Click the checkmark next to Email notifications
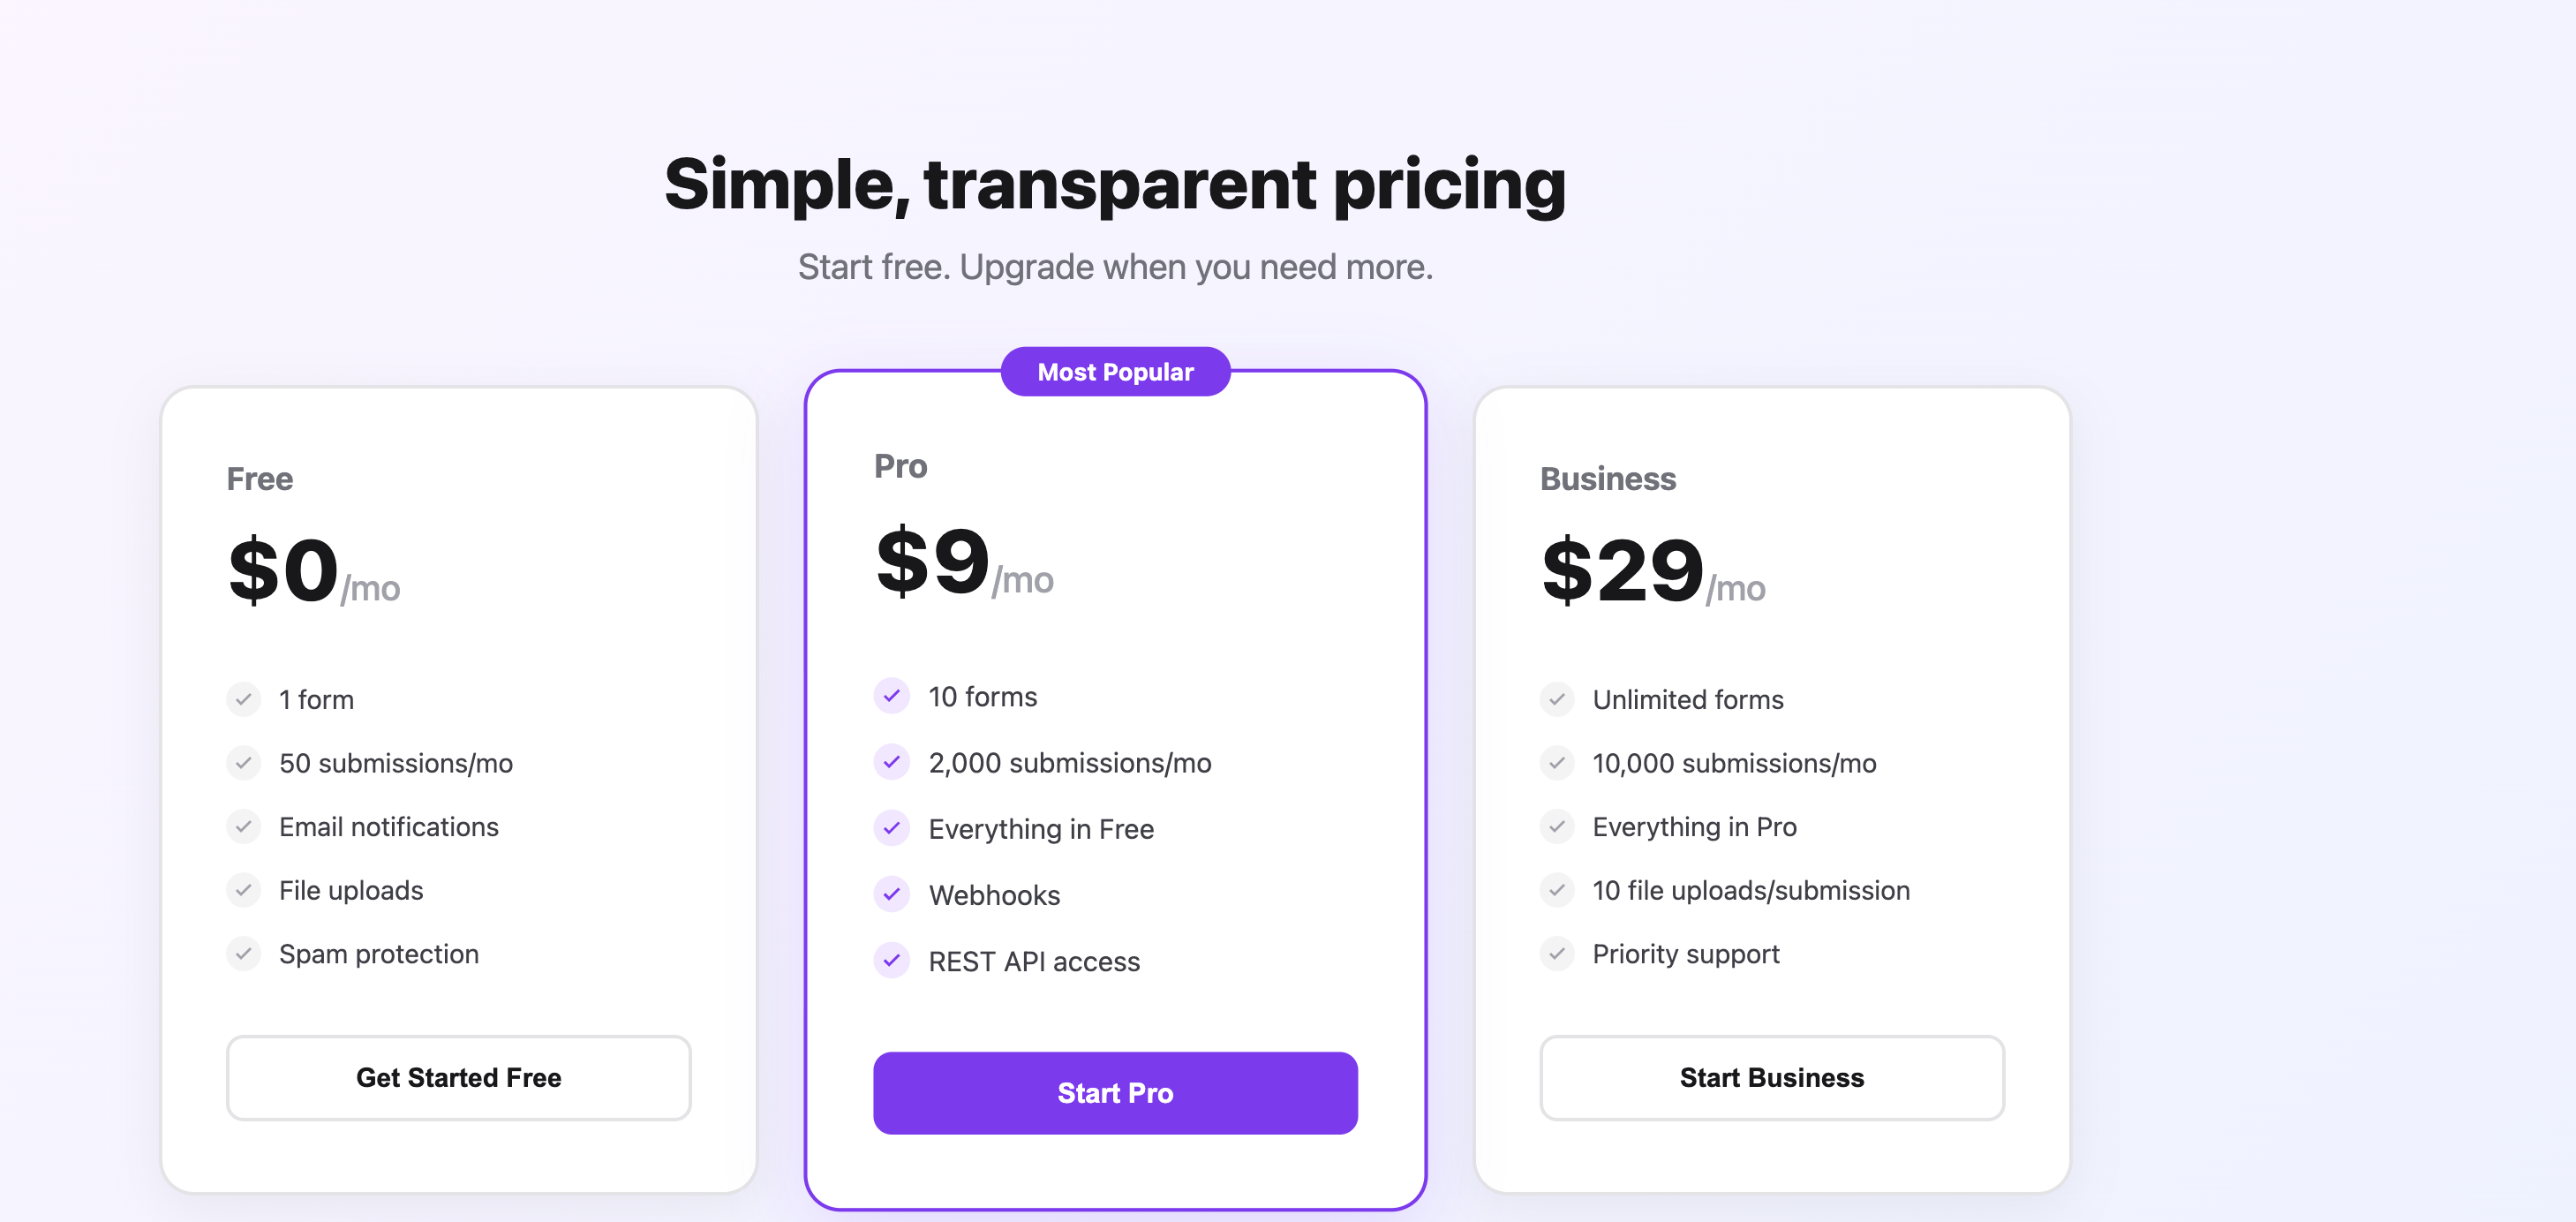This screenshot has height=1222, width=2576. 243,827
